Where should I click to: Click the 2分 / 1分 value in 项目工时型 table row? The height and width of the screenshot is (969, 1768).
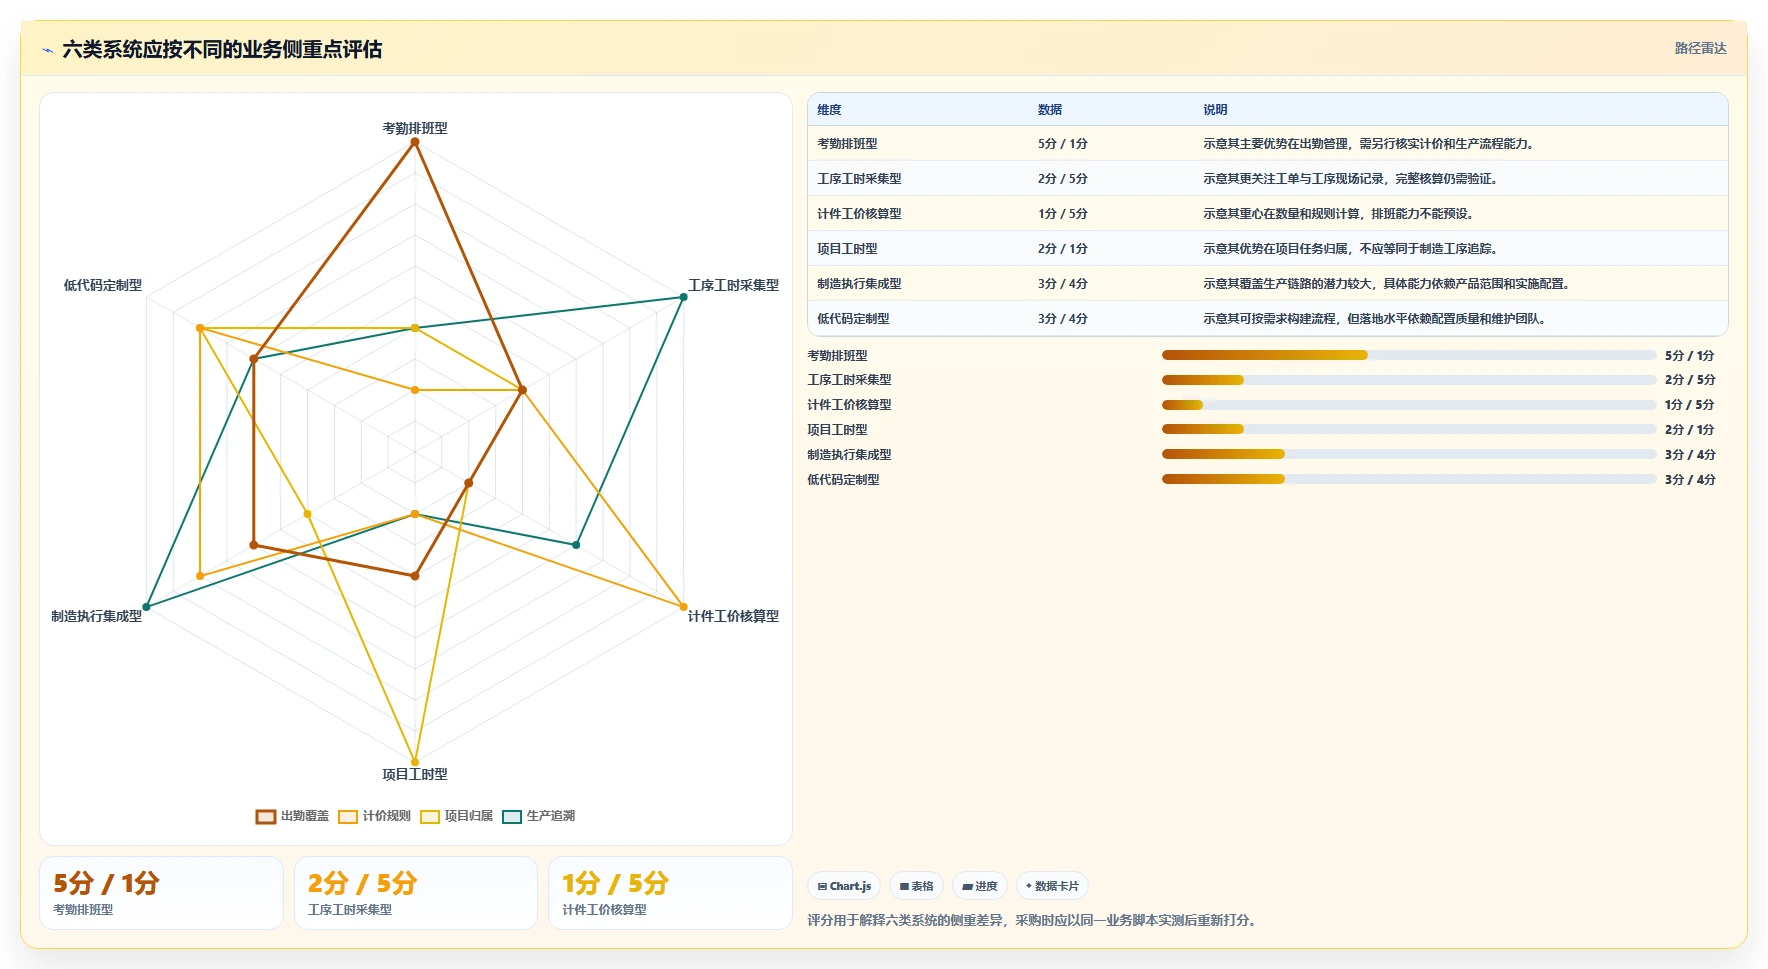tap(1062, 249)
